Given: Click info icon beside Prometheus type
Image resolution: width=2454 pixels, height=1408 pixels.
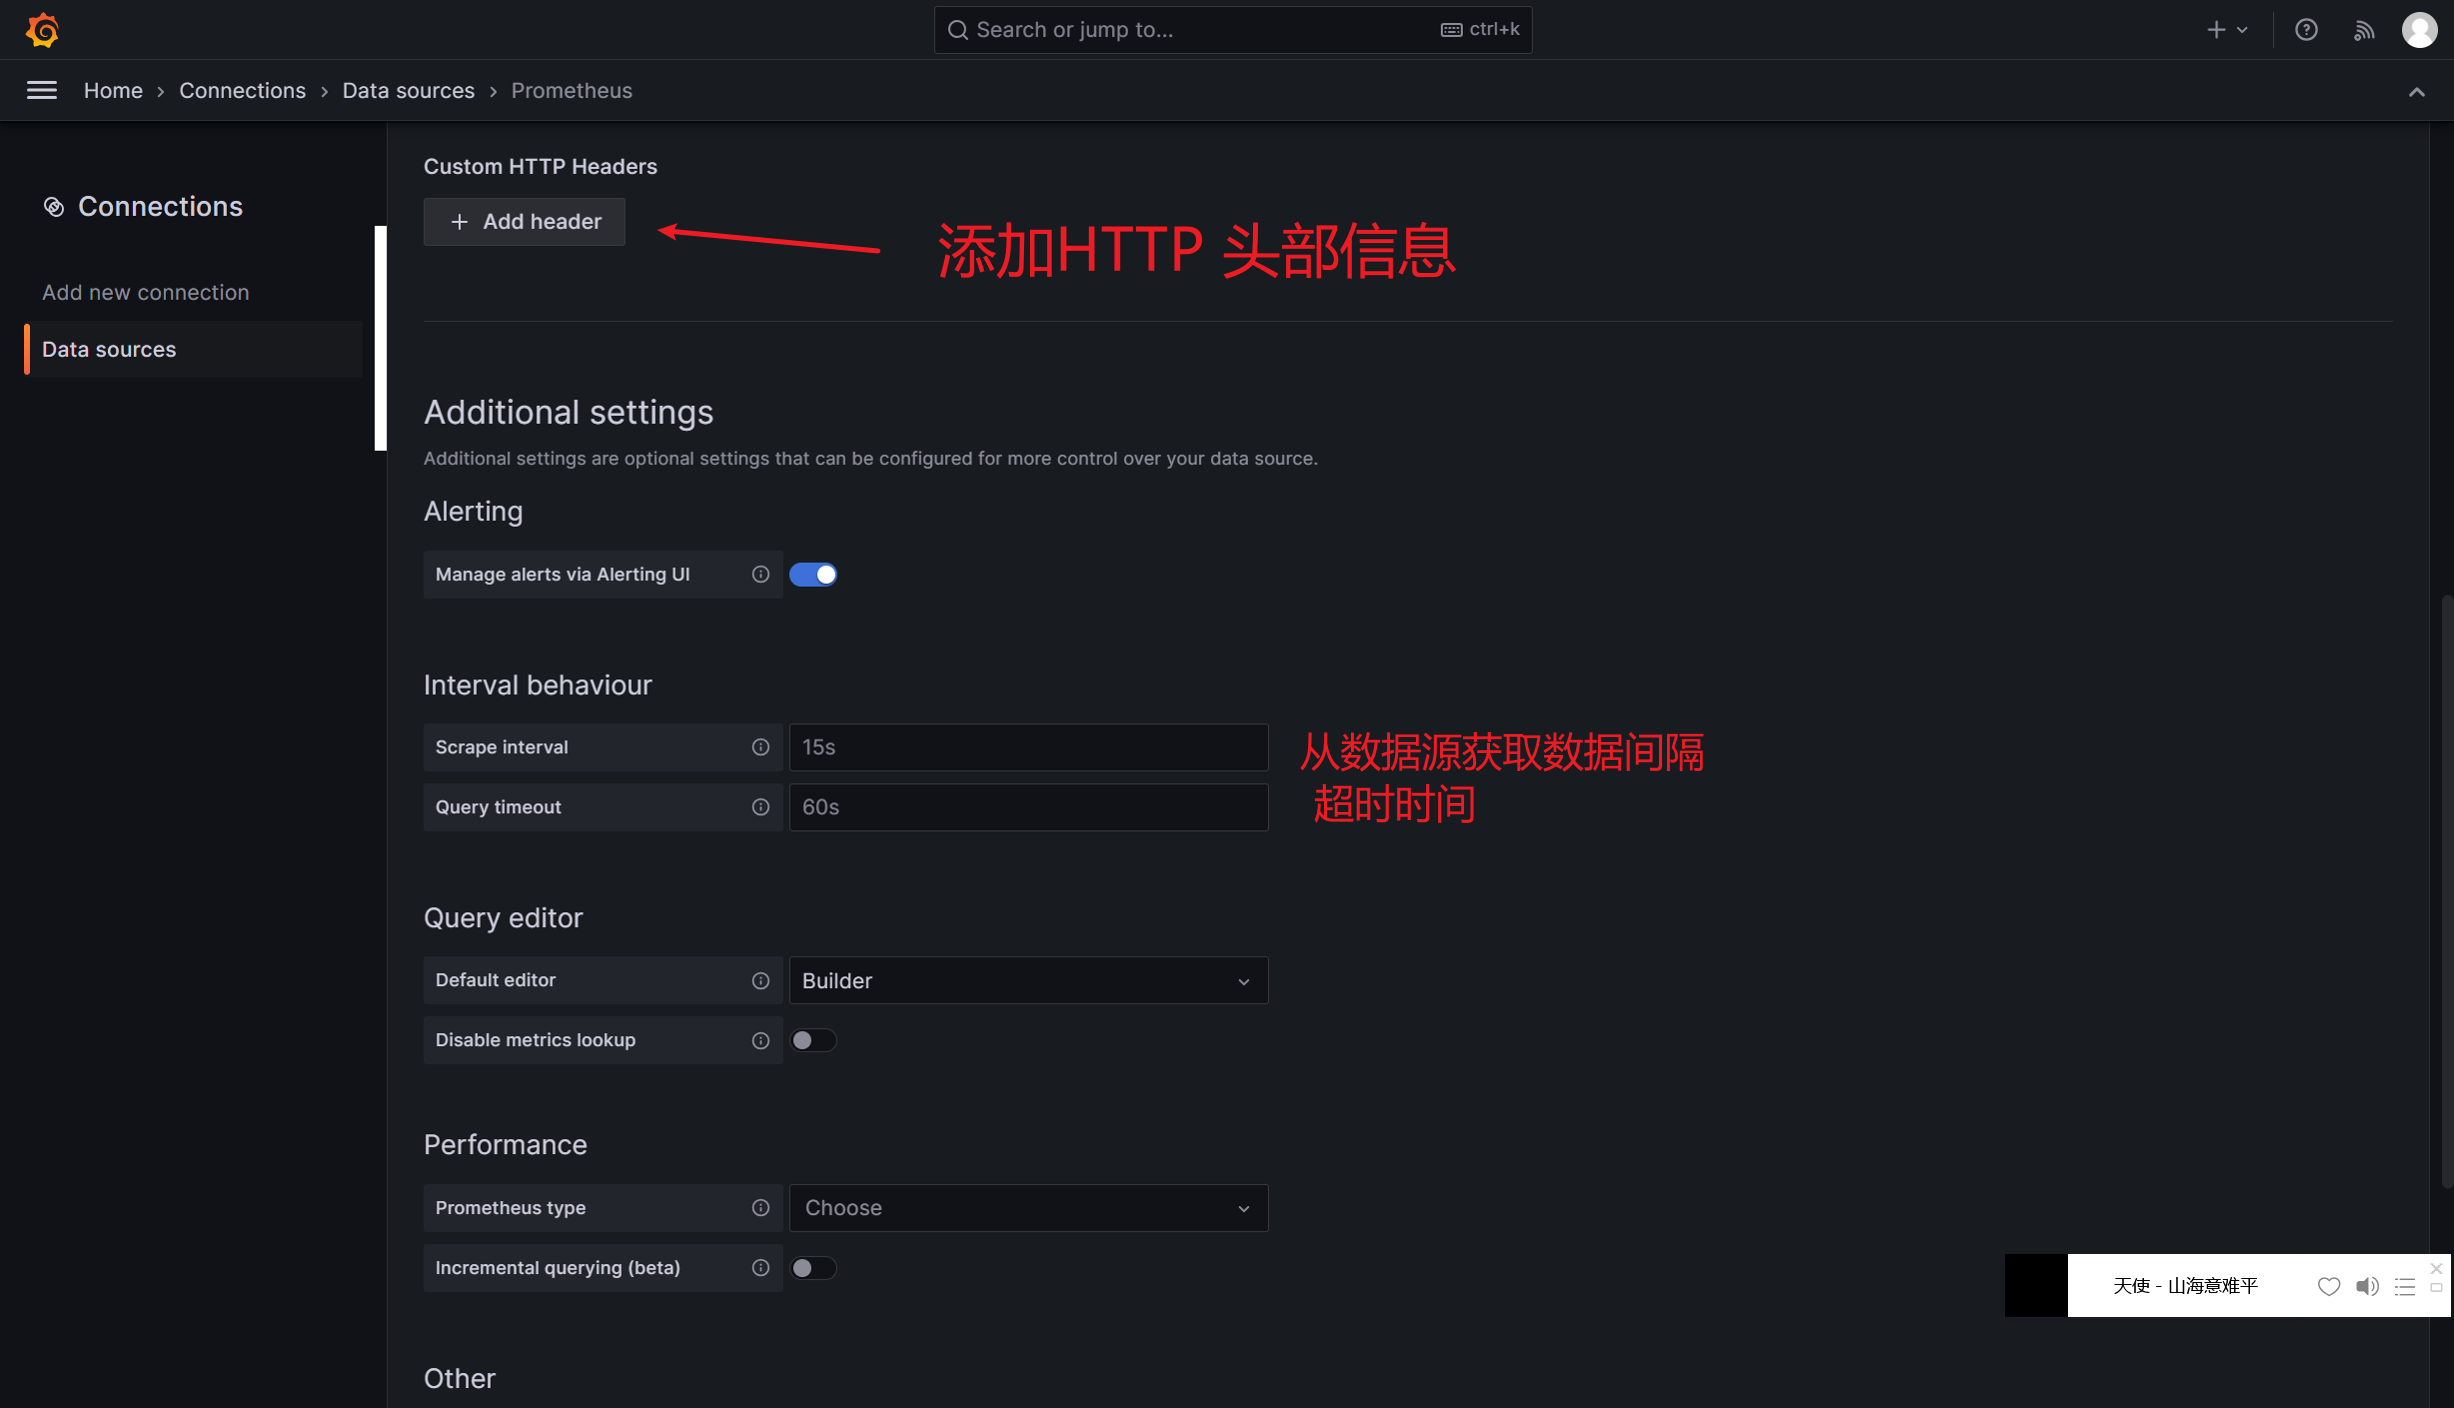Looking at the screenshot, I should pyautogui.click(x=761, y=1208).
